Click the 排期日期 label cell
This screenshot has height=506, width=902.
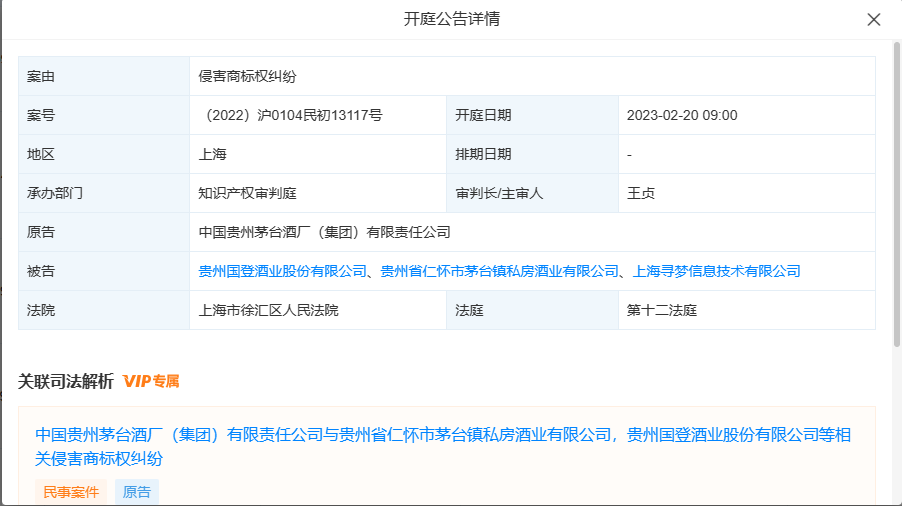click(x=532, y=154)
